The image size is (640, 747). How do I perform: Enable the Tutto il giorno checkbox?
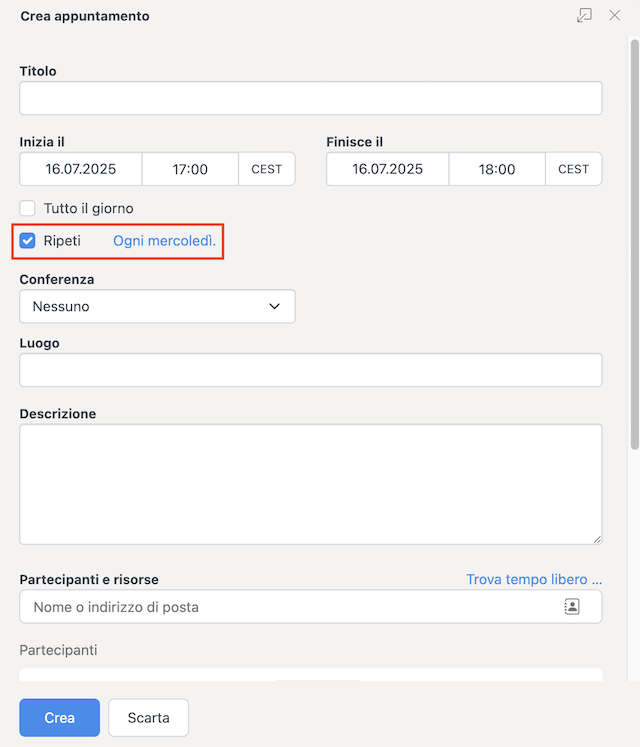[x=28, y=208]
